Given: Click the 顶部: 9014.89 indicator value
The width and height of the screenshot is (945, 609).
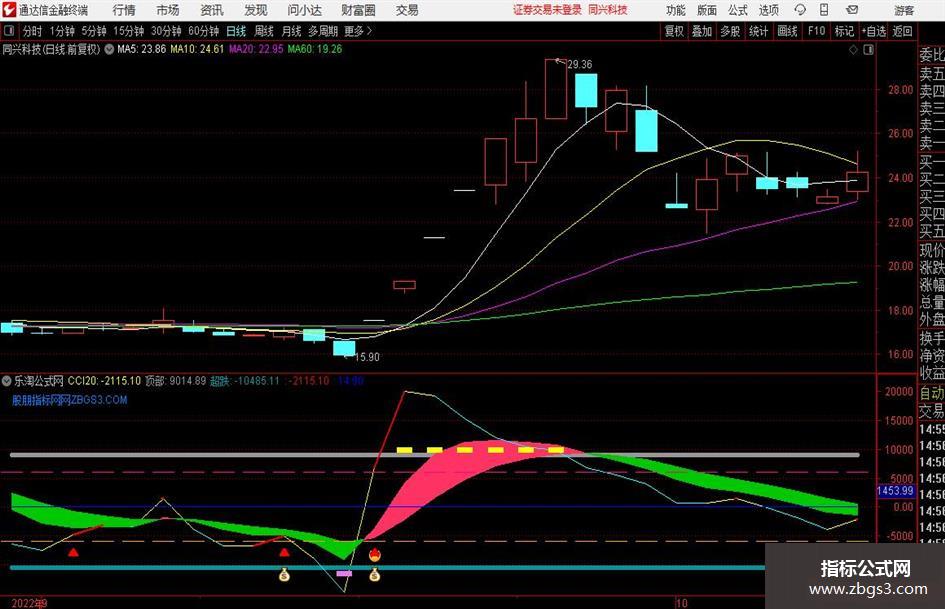Looking at the screenshot, I should tap(175, 381).
